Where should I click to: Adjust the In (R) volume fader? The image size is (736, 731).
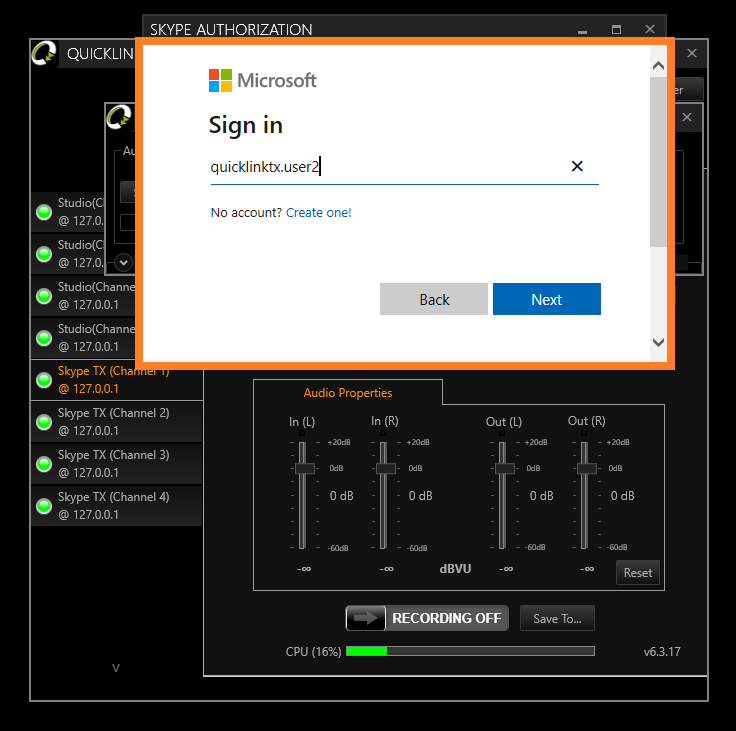point(386,469)
